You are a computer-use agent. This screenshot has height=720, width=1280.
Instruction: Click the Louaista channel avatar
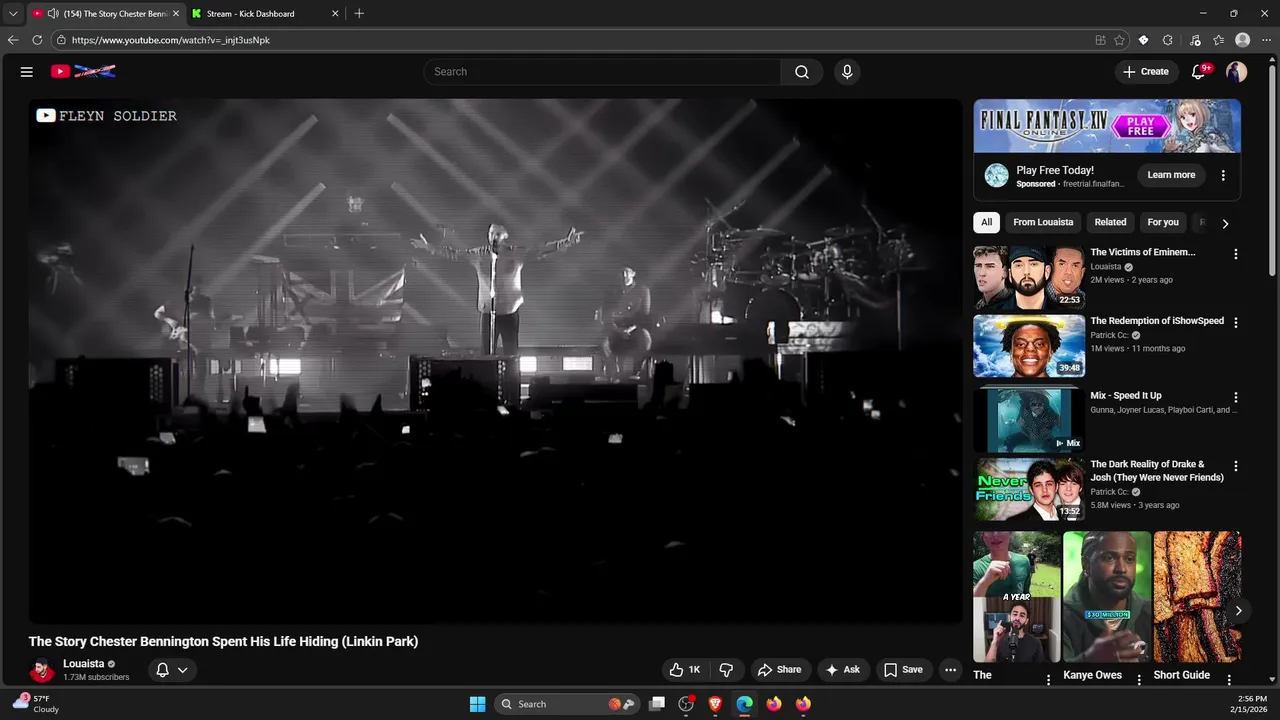pos(42,670)
